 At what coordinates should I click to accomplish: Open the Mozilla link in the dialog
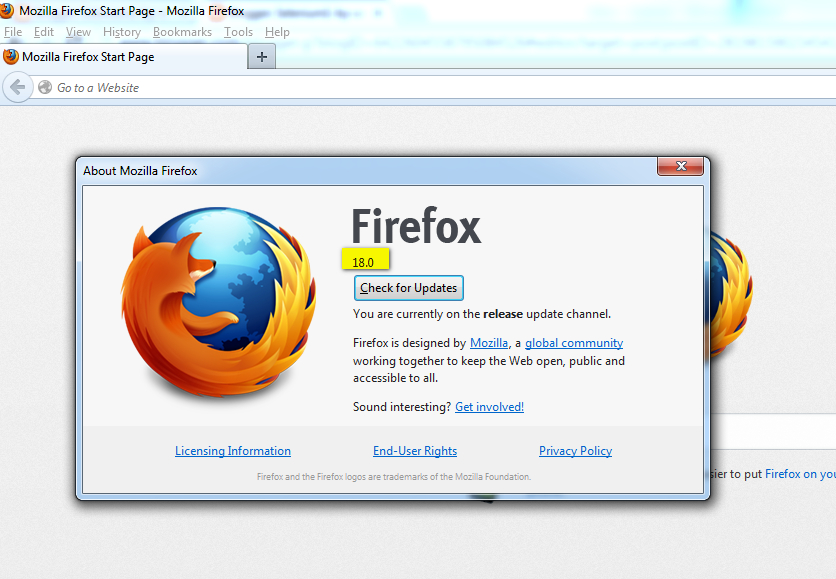click(488, 342)
